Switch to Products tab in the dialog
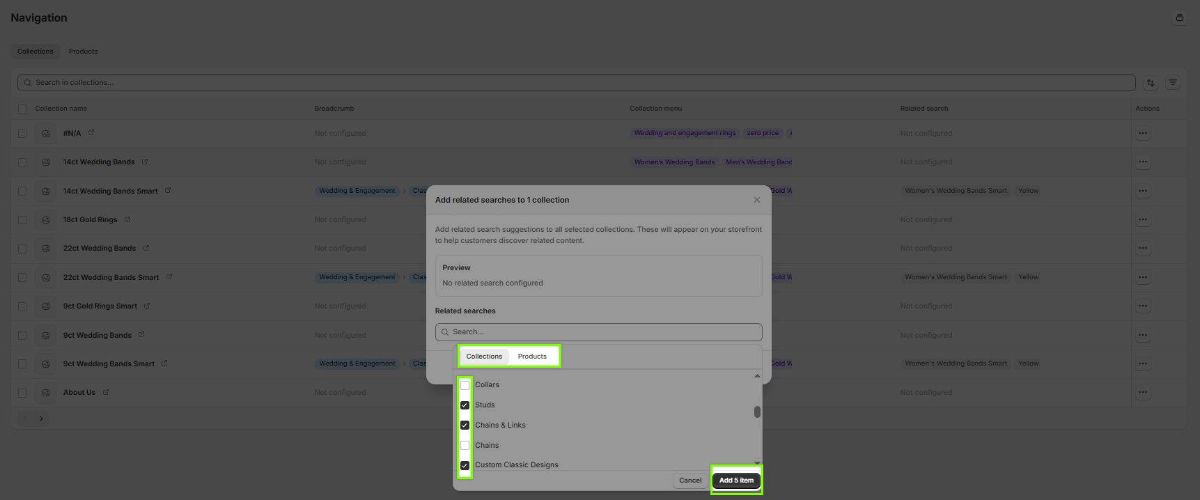 pyautogui.click(x=532, y=356)
